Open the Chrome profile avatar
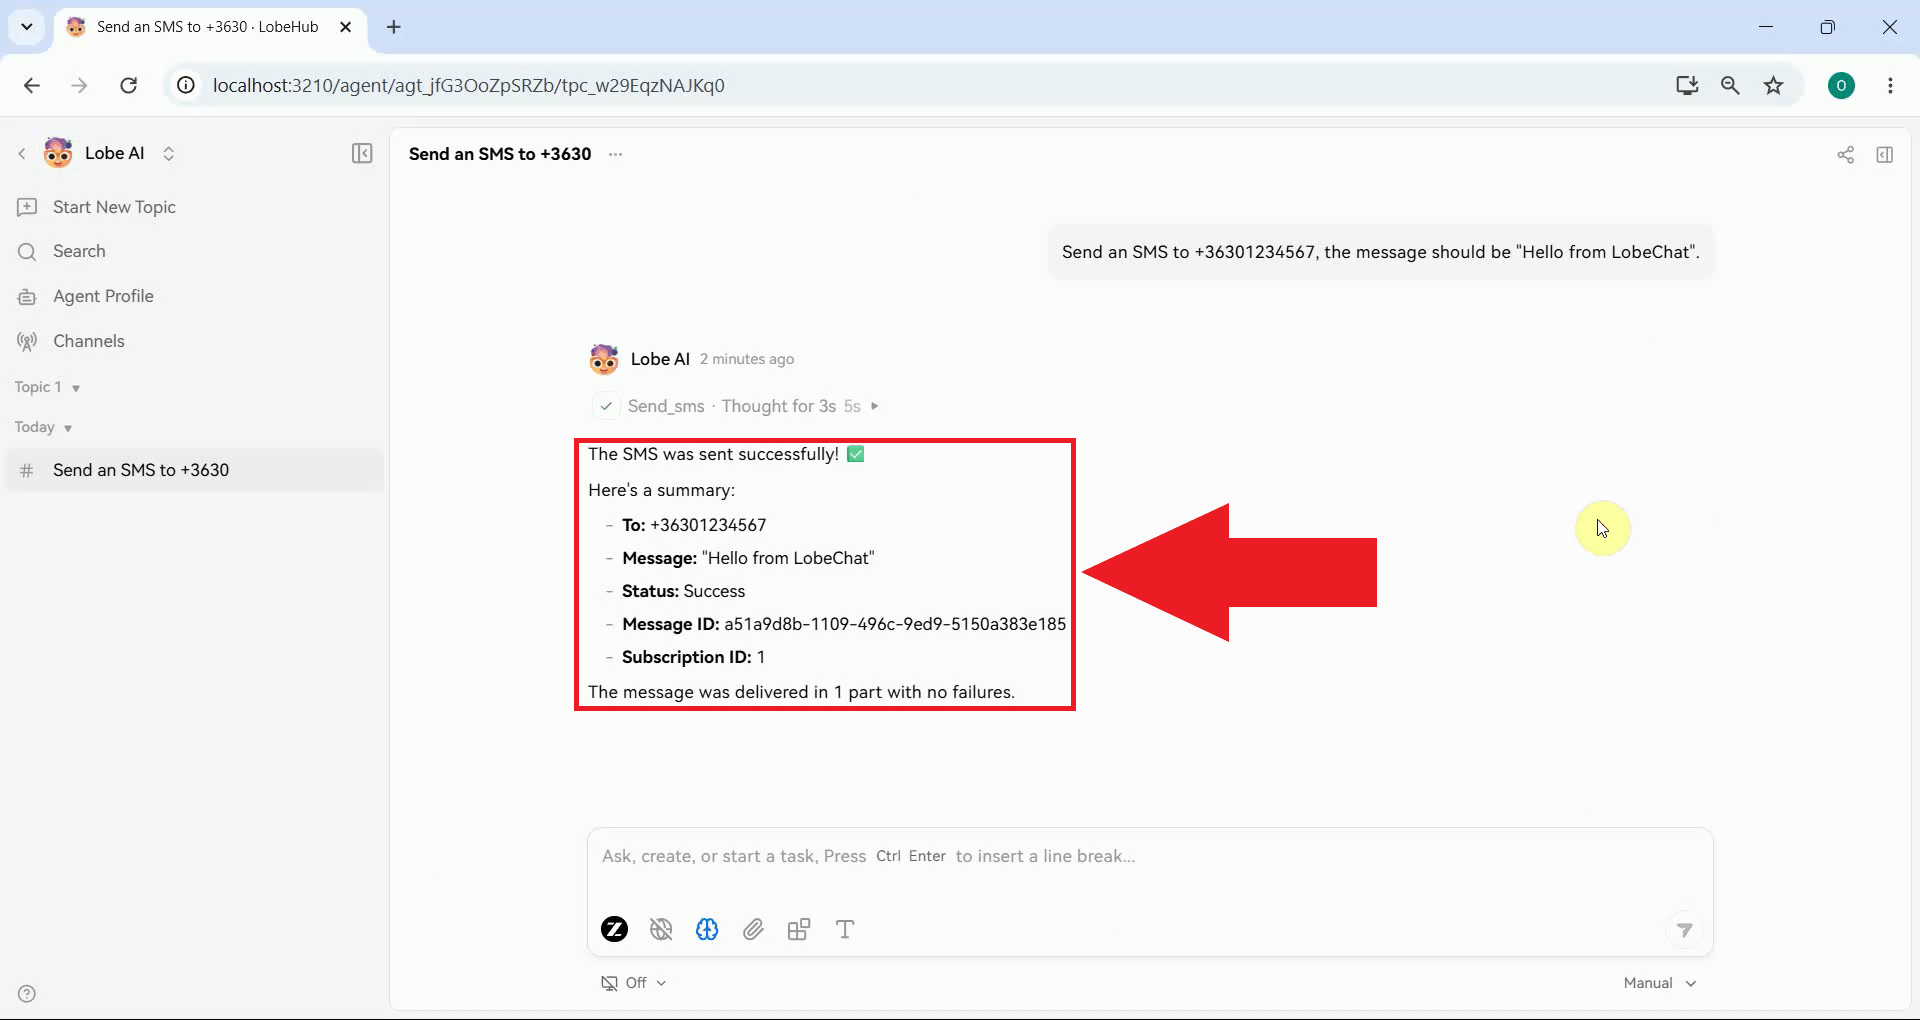 coord(1841,85)
